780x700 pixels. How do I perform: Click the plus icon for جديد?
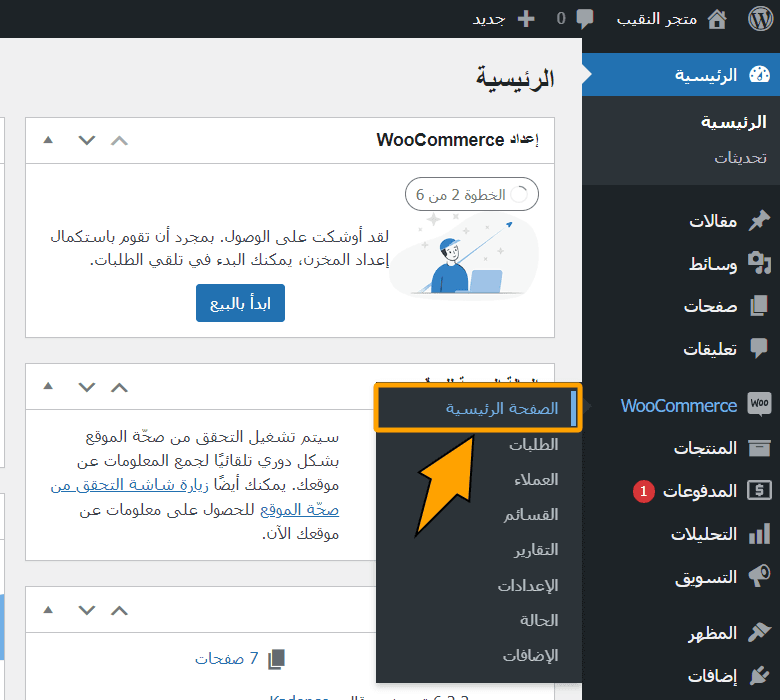click(526, 19)
